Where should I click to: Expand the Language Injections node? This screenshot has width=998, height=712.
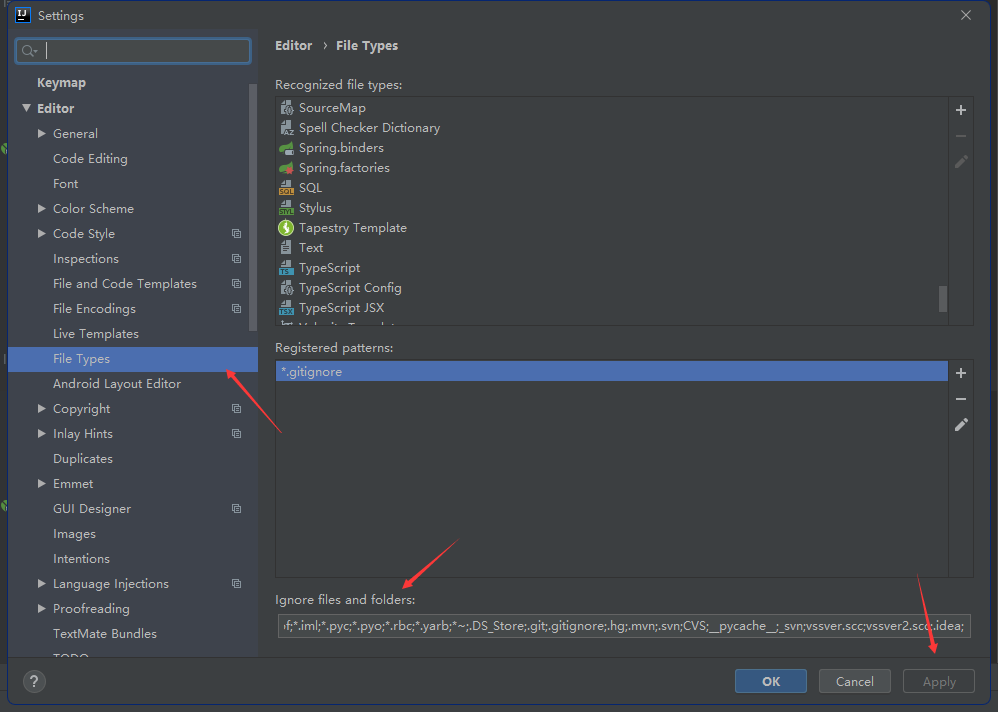tap(41, 583)
